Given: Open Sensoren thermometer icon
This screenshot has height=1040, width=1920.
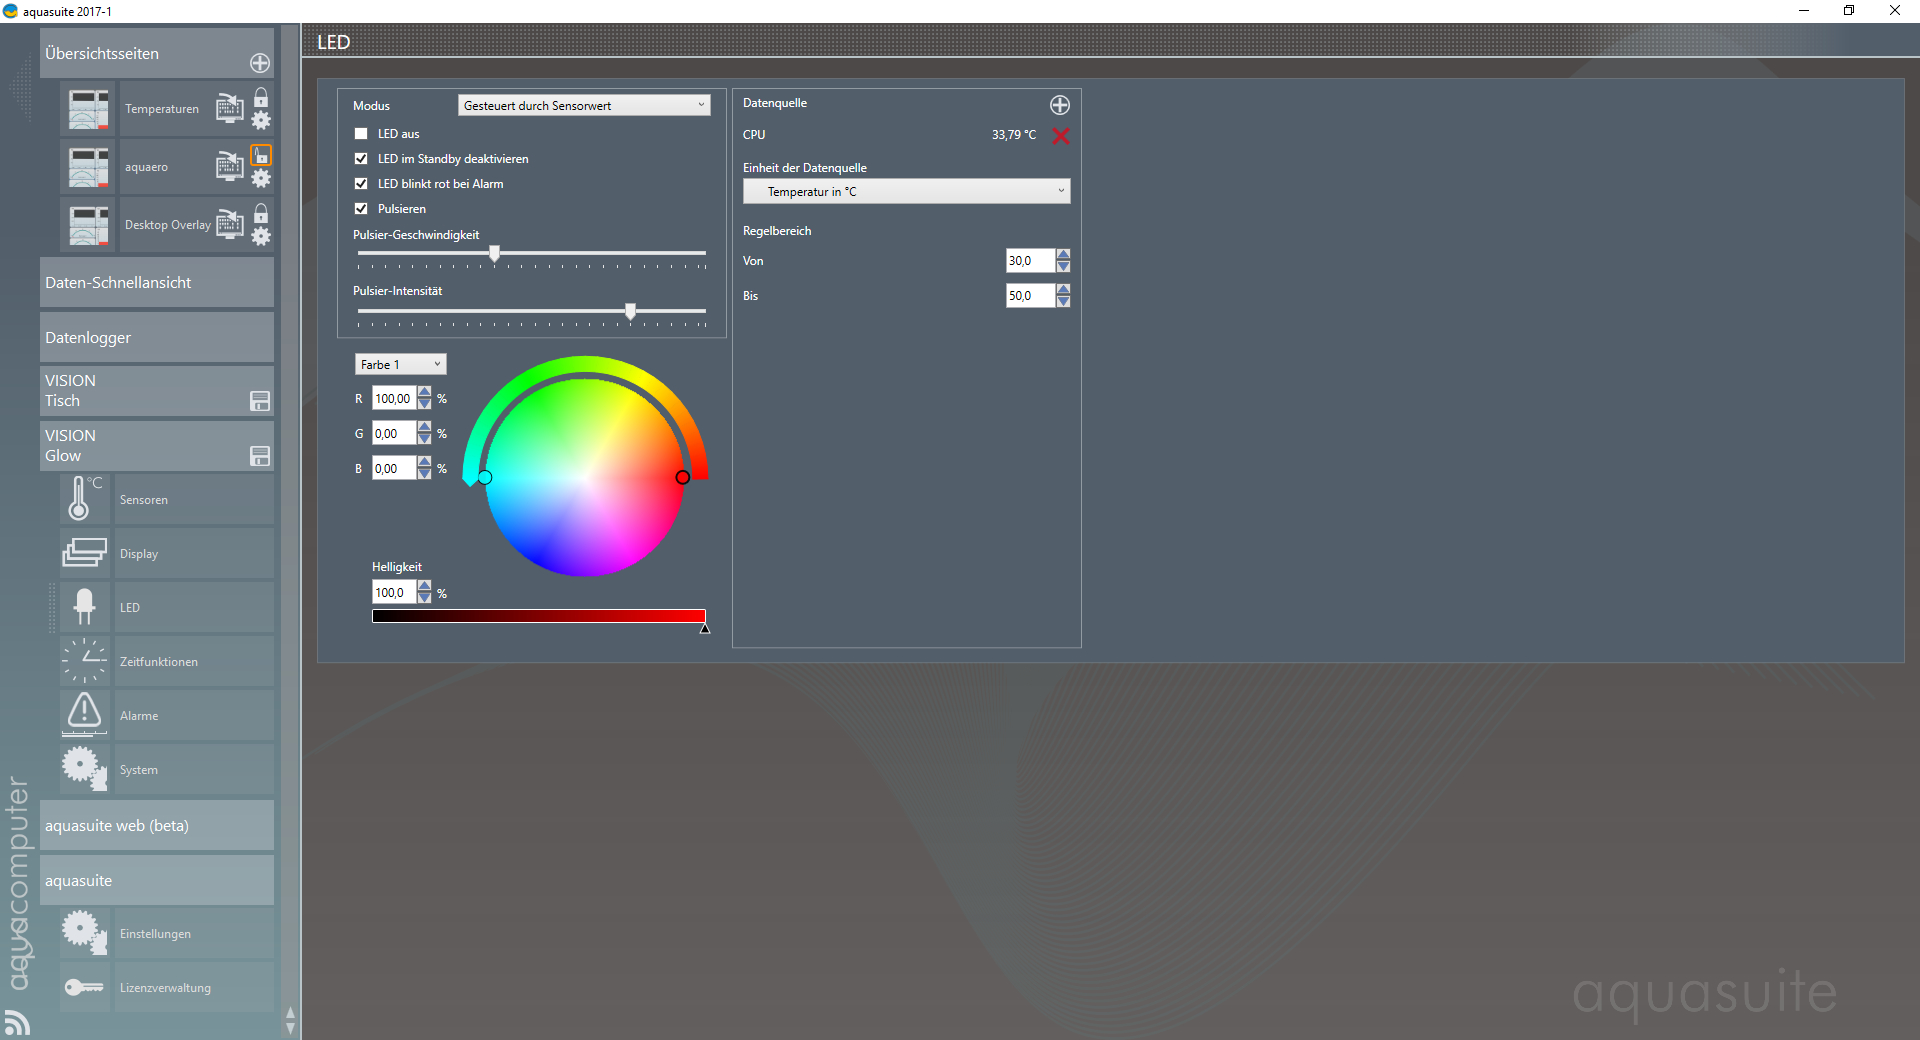Looking at the screenshot, I should pyautogui.click(x=84, y=499).
